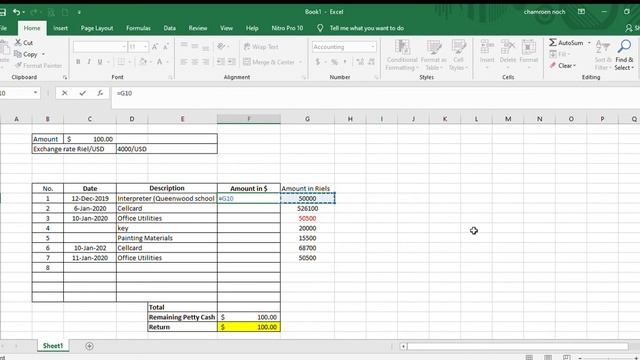Click Tell me what you want to do
This screenshot has width=640, height=360.
coord(367,28)
